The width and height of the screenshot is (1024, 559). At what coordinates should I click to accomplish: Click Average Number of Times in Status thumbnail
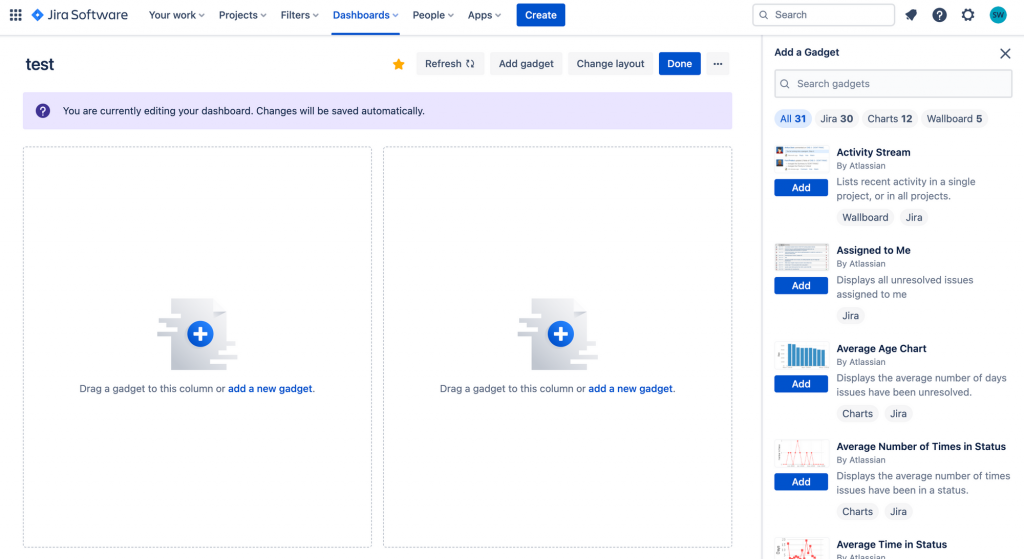coord(801,453)
